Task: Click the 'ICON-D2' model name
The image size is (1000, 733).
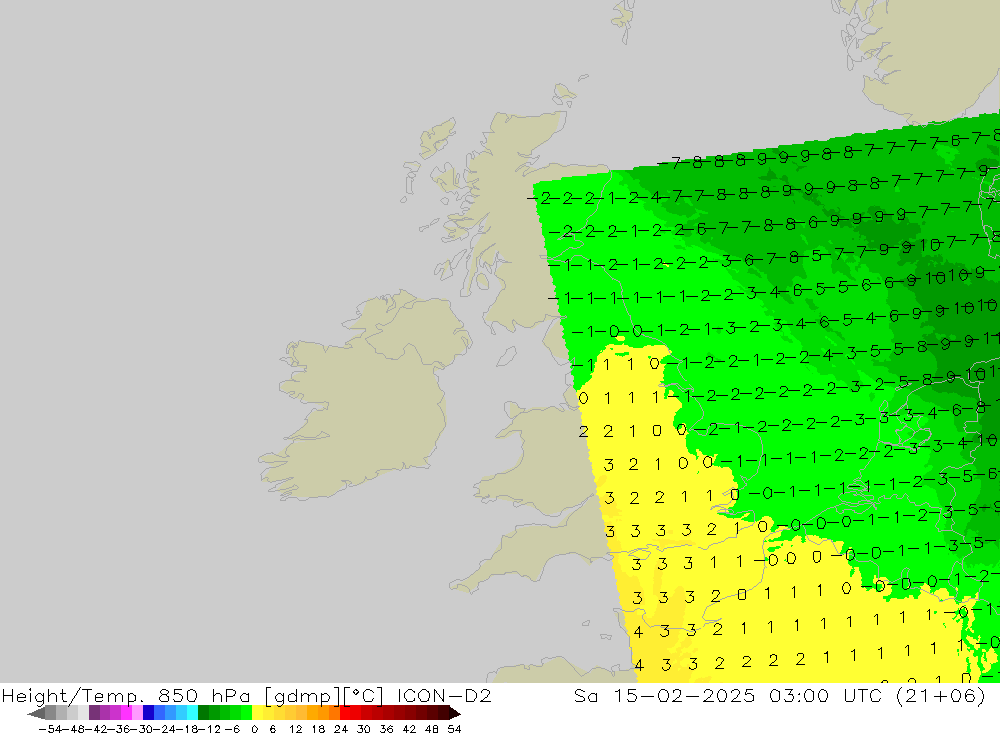Action: pos(444,695)
